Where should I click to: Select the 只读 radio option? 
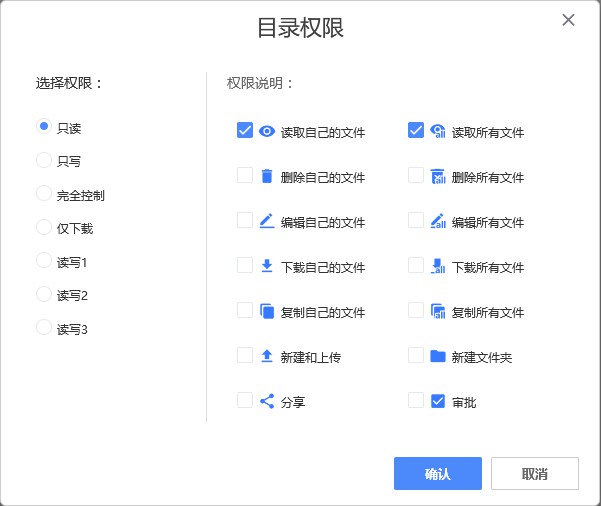click(44, 126)
